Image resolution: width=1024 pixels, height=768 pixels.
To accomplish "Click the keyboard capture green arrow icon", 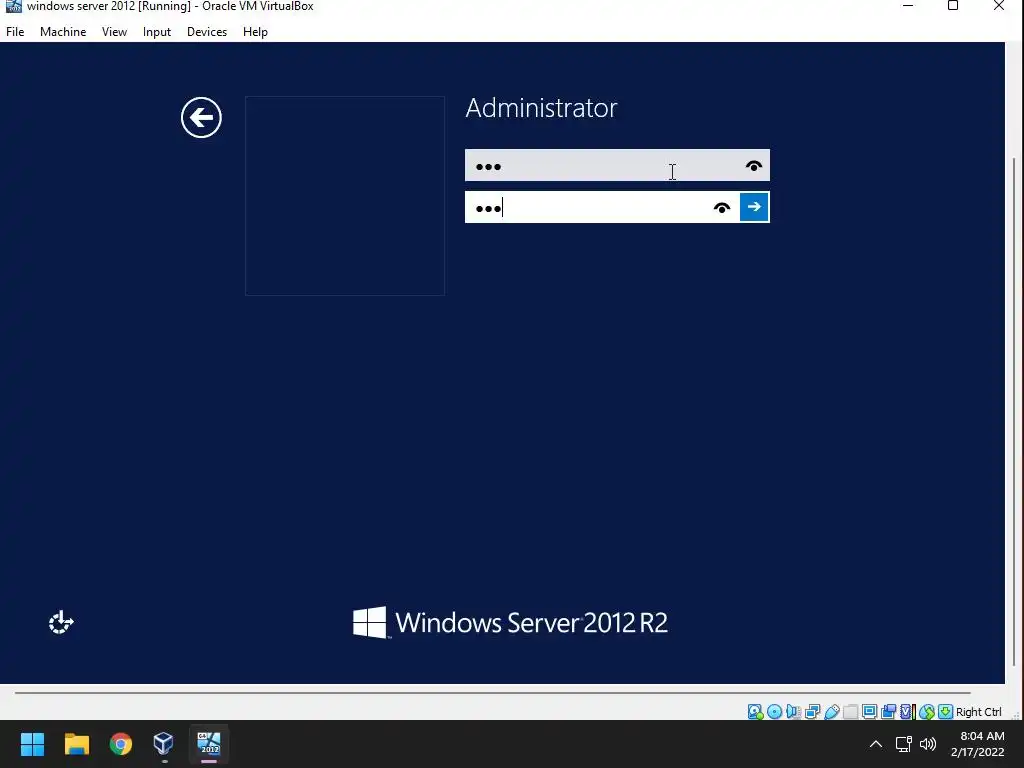I will coord(946,711).
